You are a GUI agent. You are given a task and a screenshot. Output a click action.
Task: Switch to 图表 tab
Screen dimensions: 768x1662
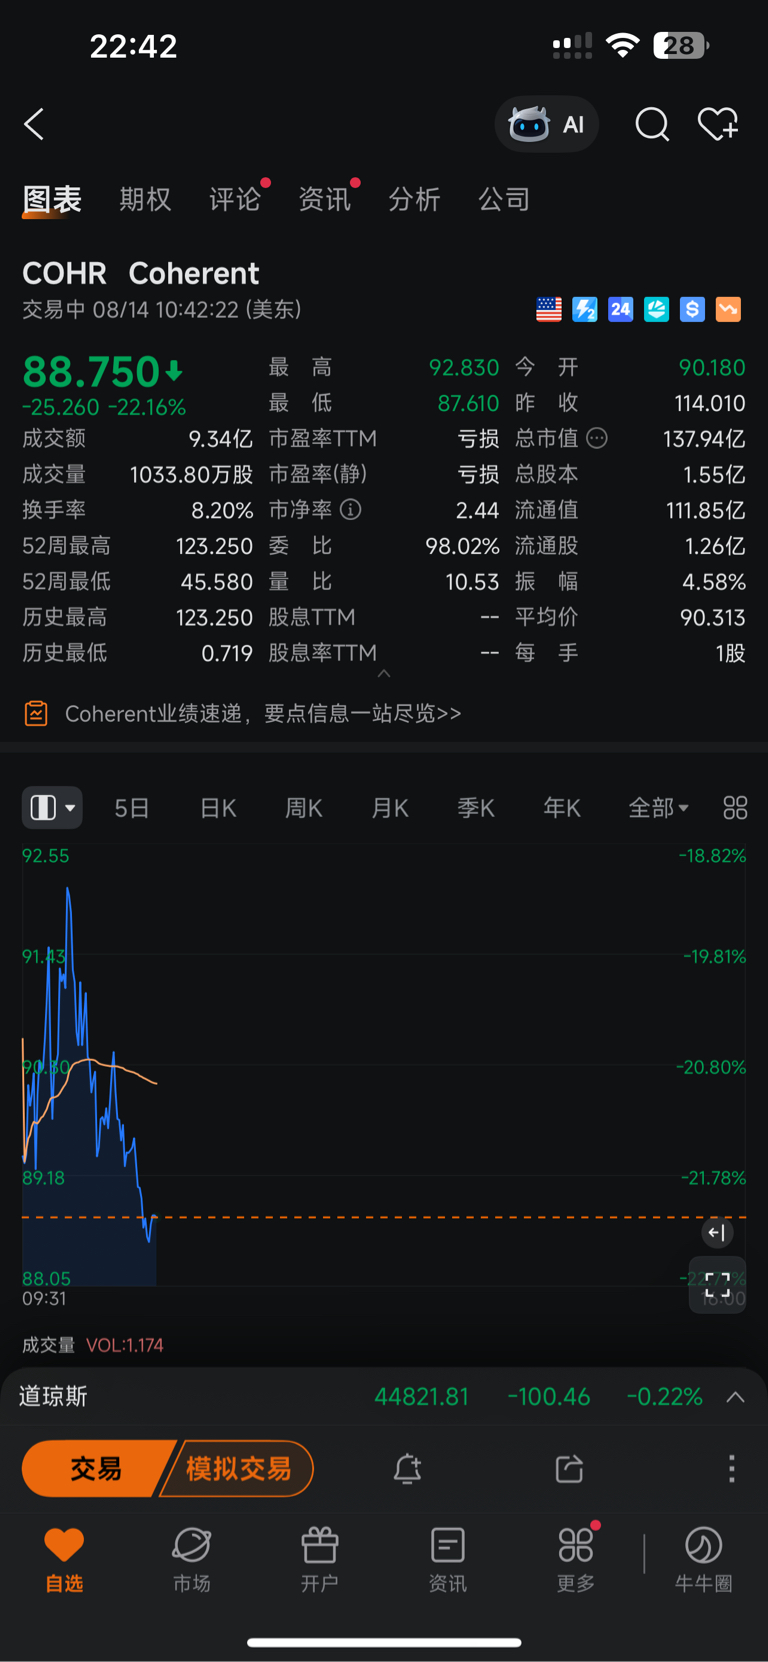[x=52, y=200]
